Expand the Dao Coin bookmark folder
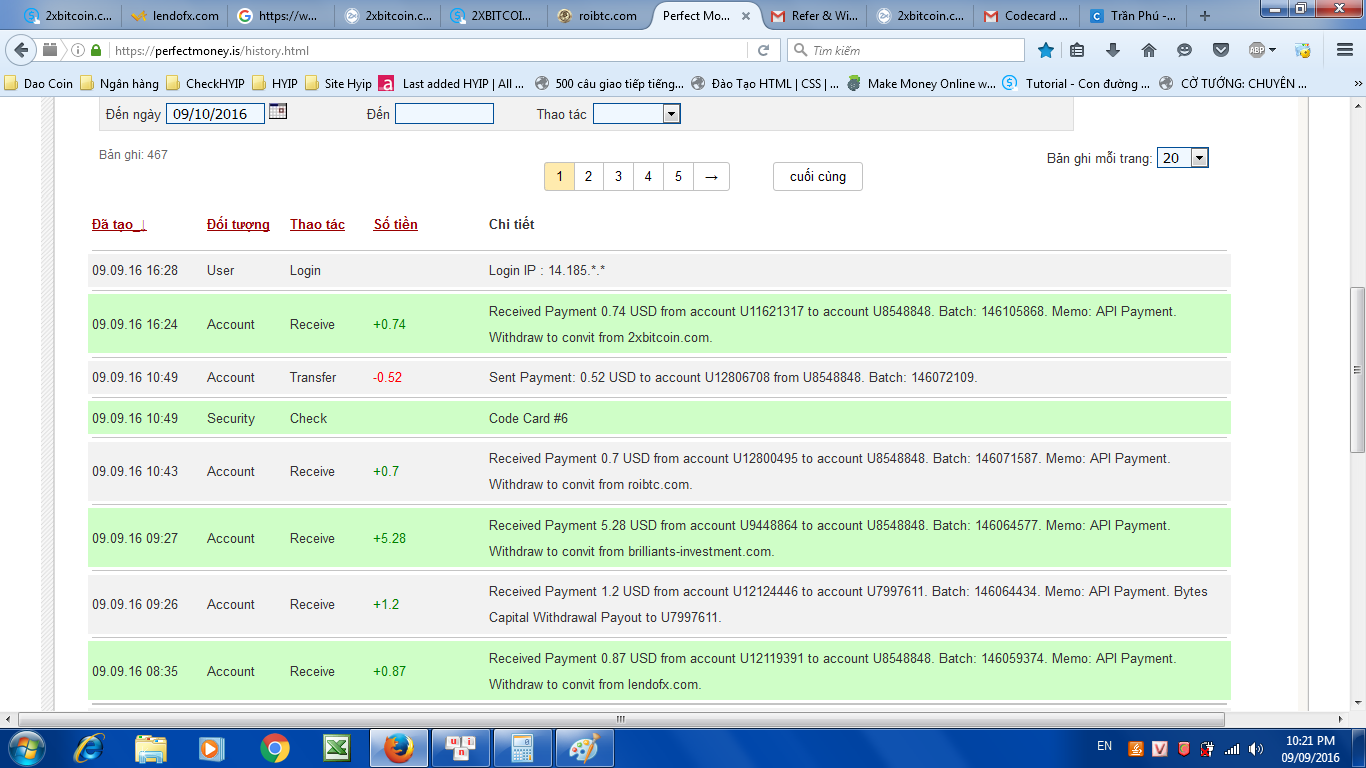 click(40, 84)
